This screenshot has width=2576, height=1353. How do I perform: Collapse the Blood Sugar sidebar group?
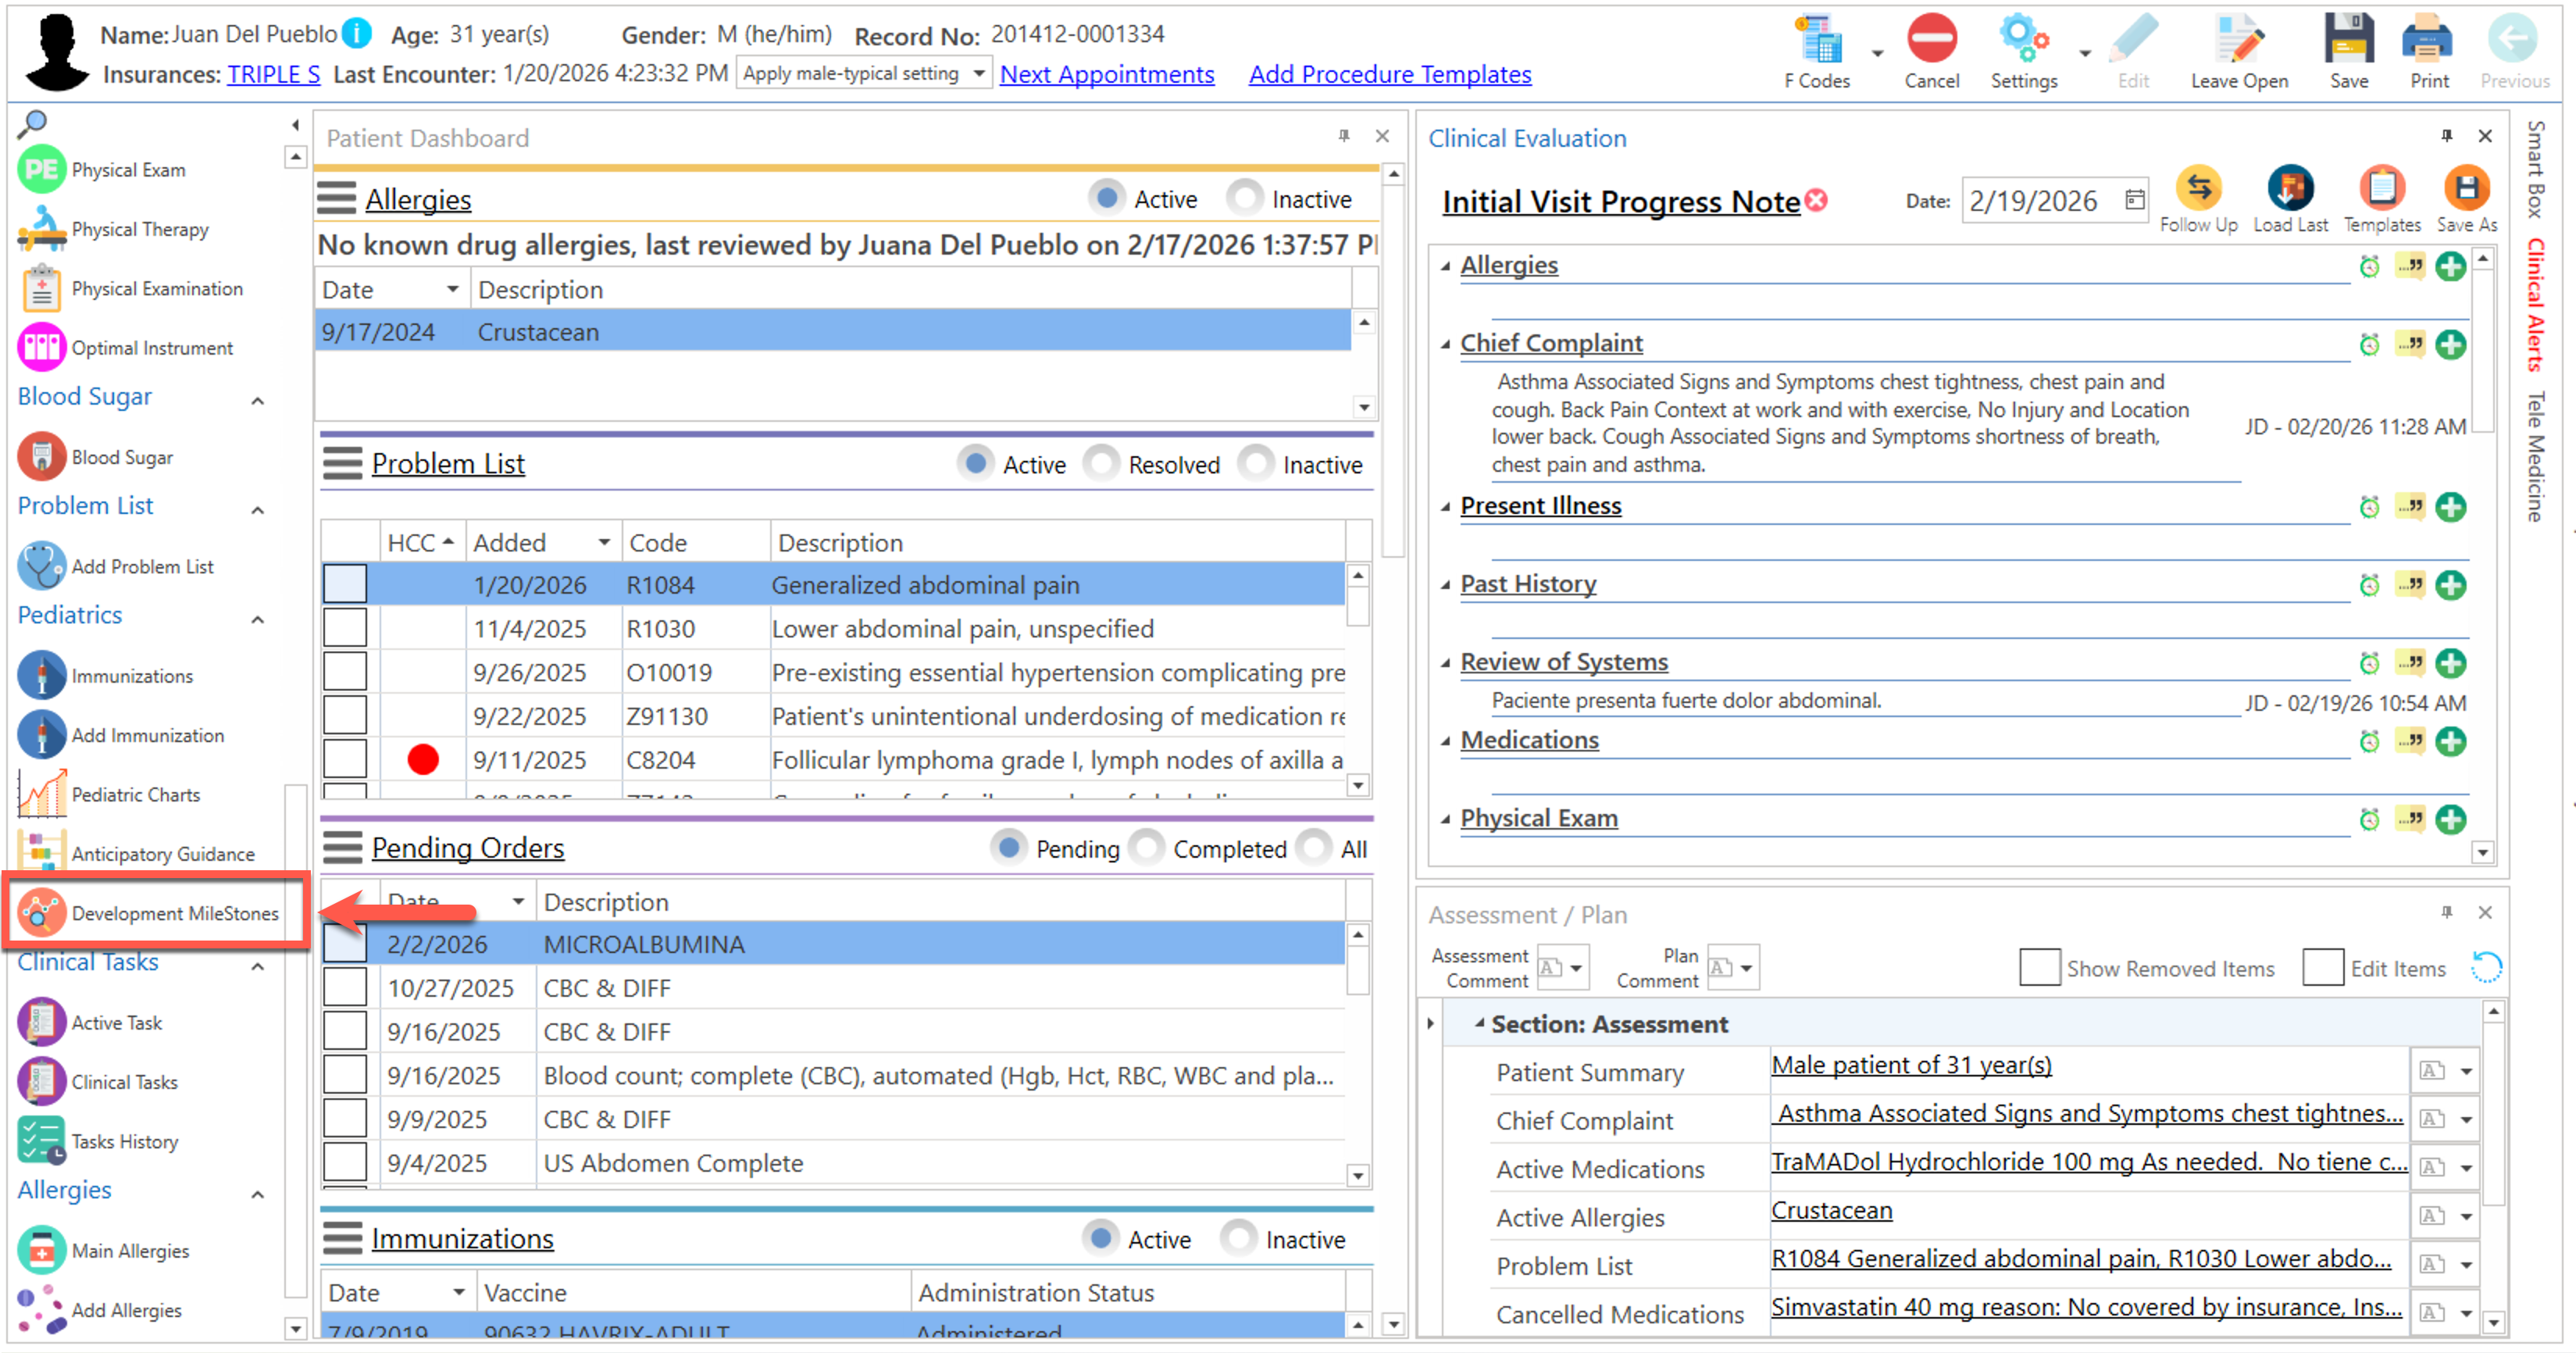click(x=258, y=400)
